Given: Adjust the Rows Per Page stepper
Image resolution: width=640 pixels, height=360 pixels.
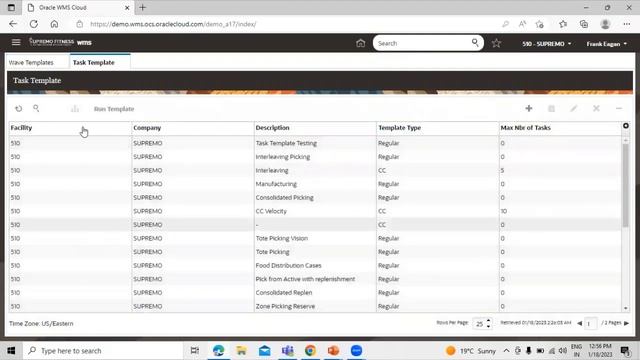Looking at the screenshot, I should (x=488, y=323).
